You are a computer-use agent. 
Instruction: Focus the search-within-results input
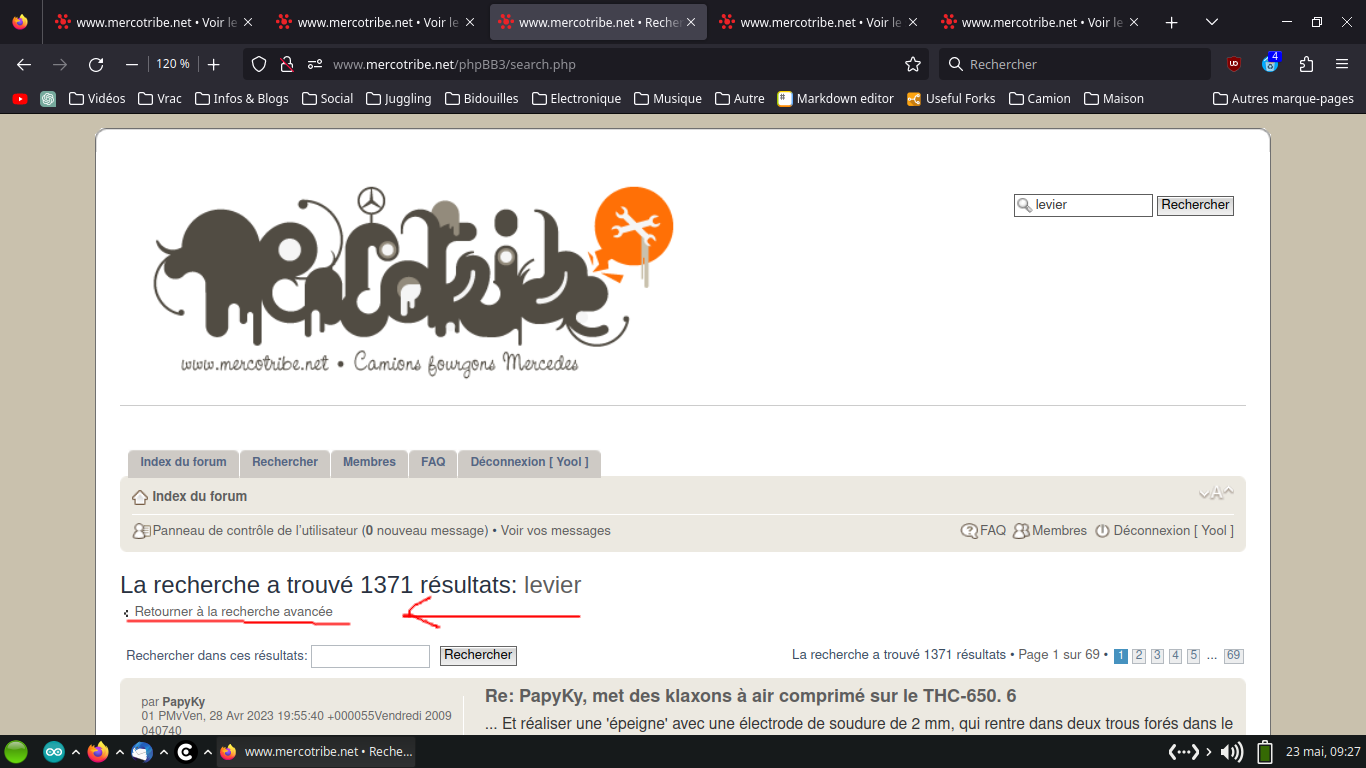coord(370,656)
